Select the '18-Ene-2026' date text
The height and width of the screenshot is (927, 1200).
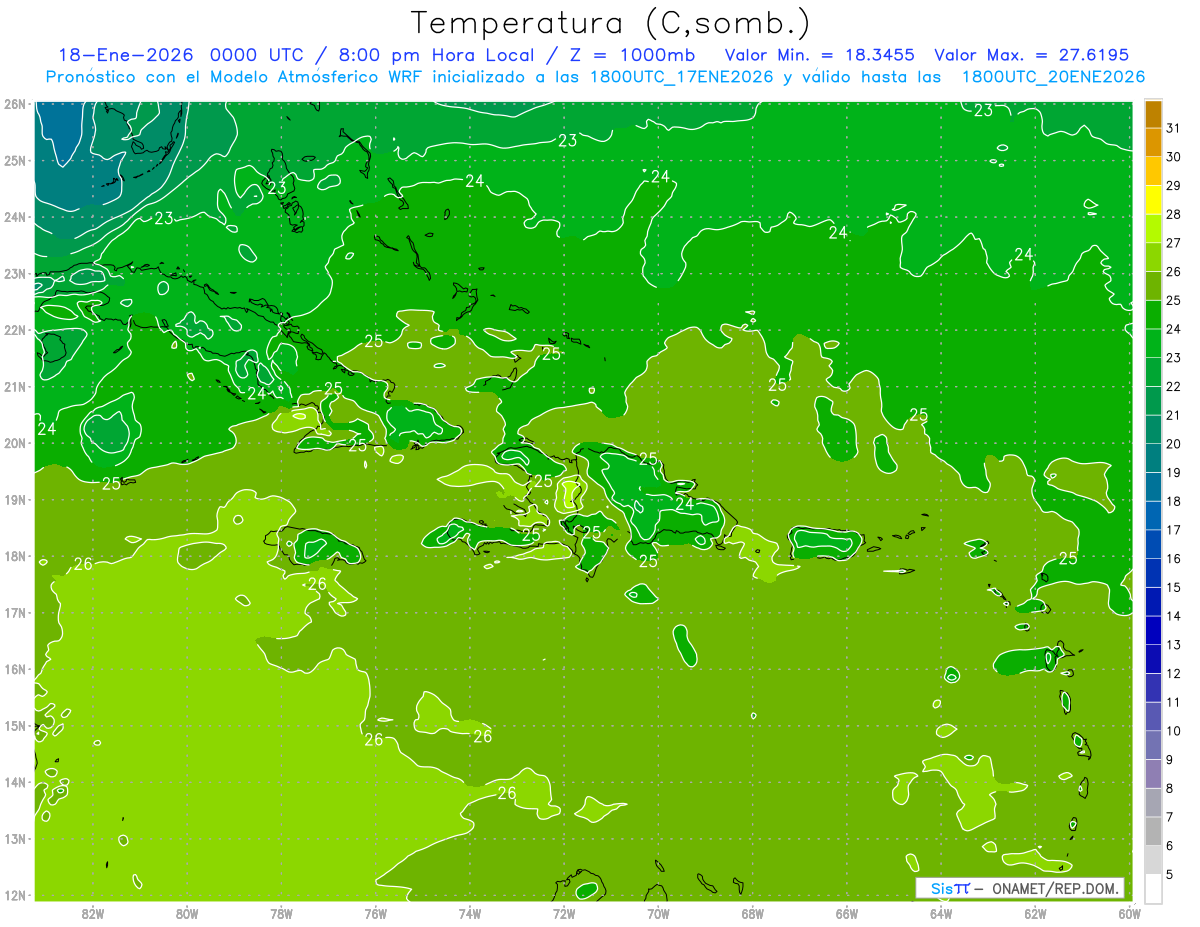tap(125, 55)
